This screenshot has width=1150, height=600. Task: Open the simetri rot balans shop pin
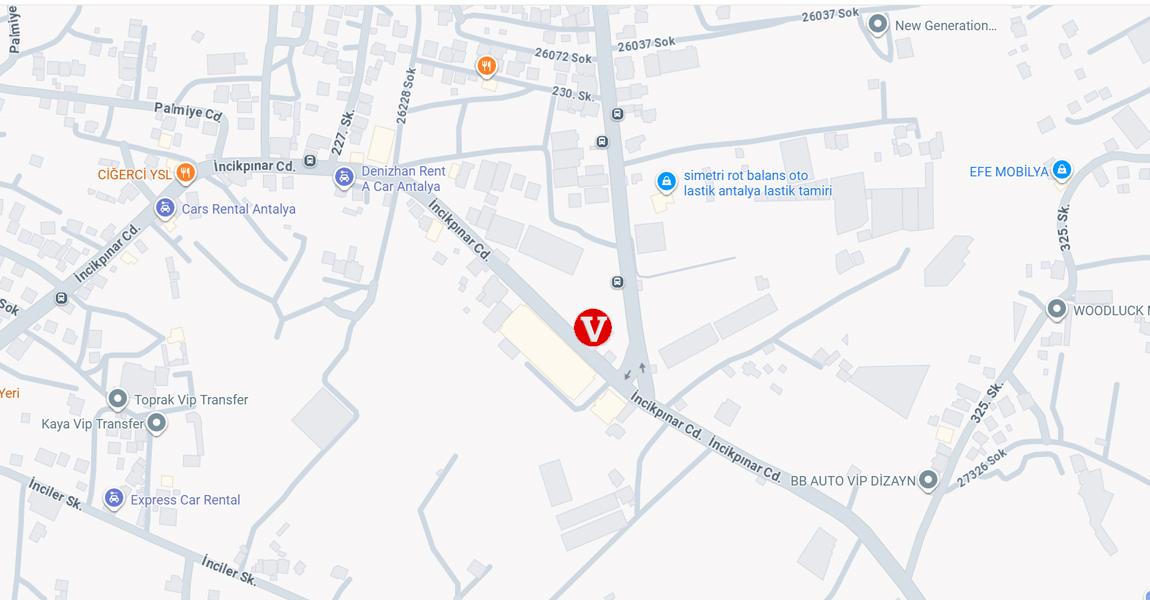[666, 182]
